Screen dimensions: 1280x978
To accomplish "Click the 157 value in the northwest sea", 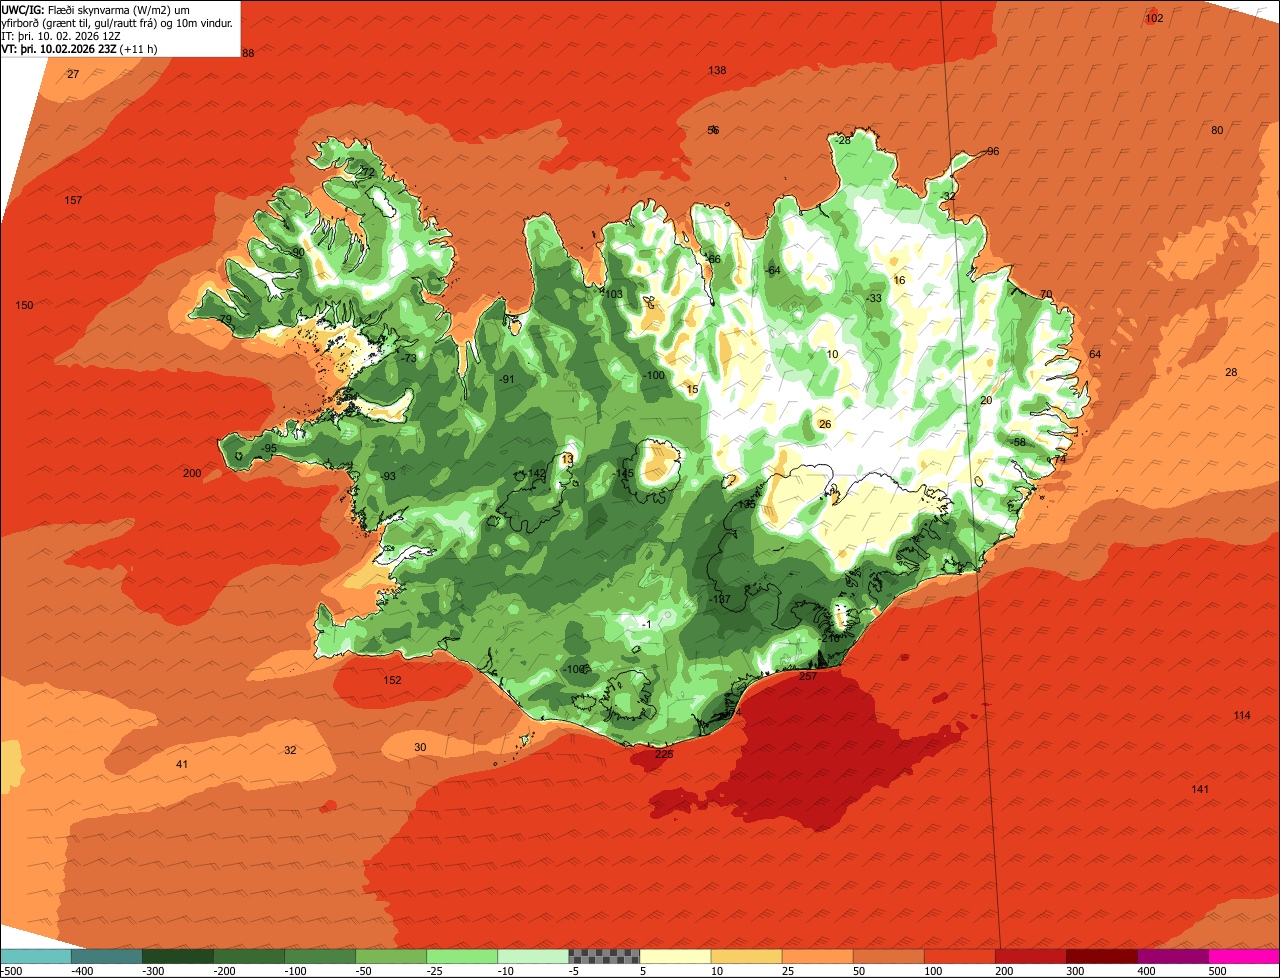I will 73,200.
